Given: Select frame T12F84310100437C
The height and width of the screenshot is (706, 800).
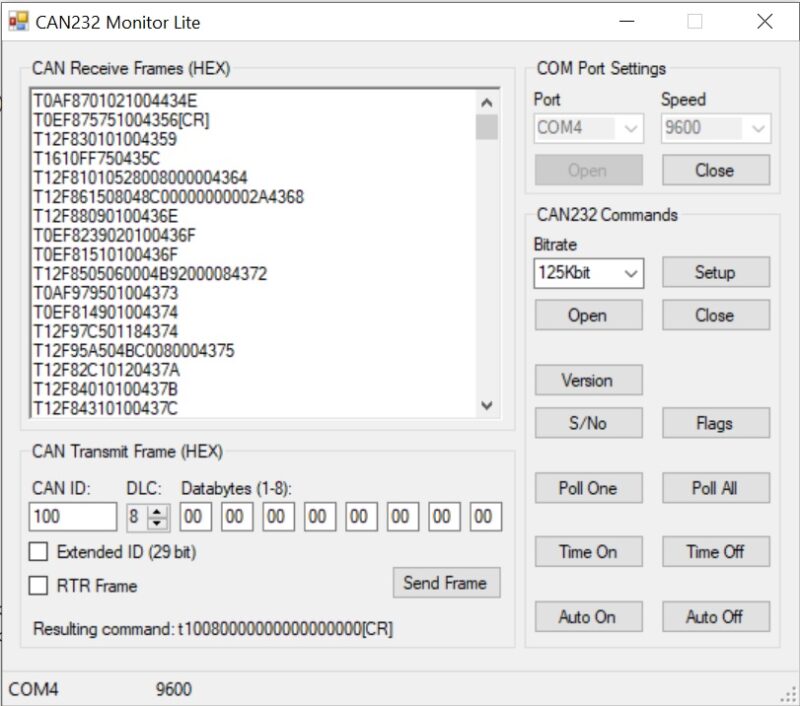Looking at the screenshot, I should tap(106, 408).
